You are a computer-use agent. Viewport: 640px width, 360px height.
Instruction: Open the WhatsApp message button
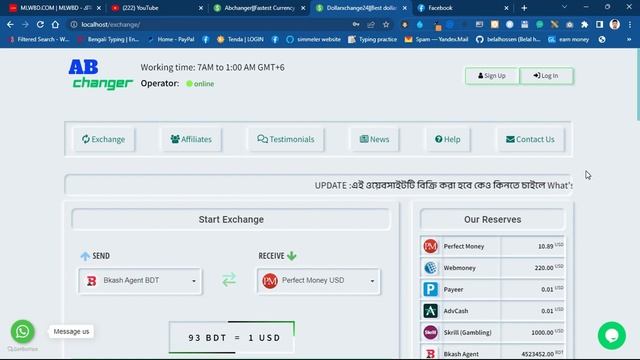tap(22, 331)
